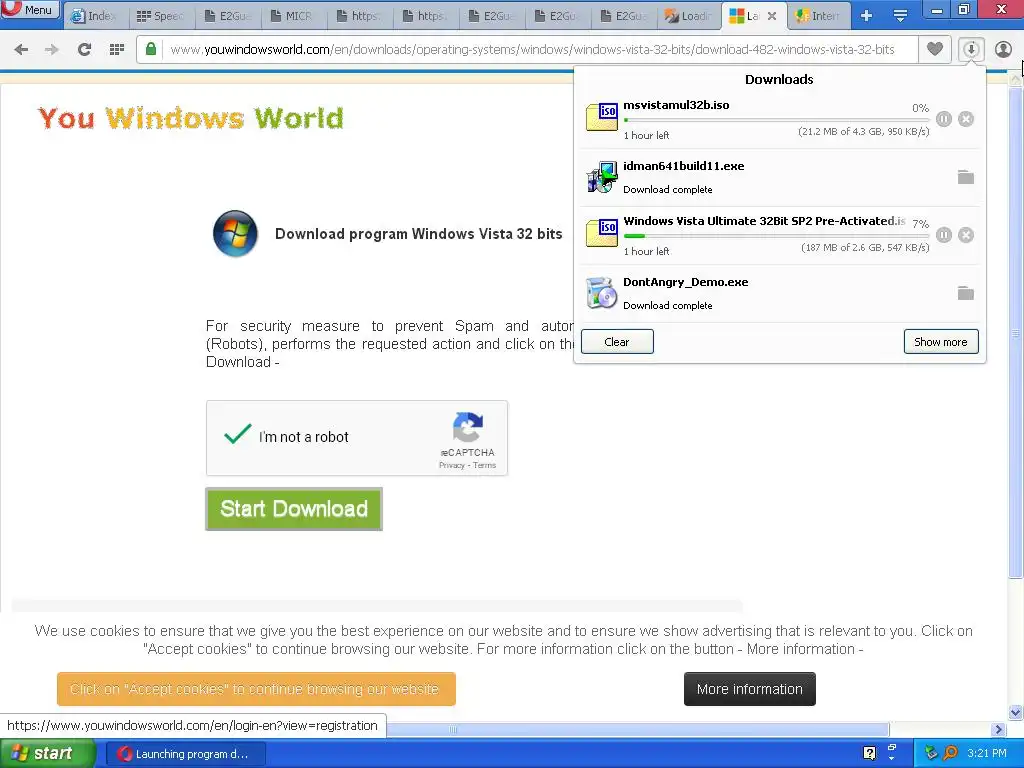Viewport: 1024px width, 768px height.
Task: Click the green padlock security icon
Action: pyautogui.click(x=151, y=50)
